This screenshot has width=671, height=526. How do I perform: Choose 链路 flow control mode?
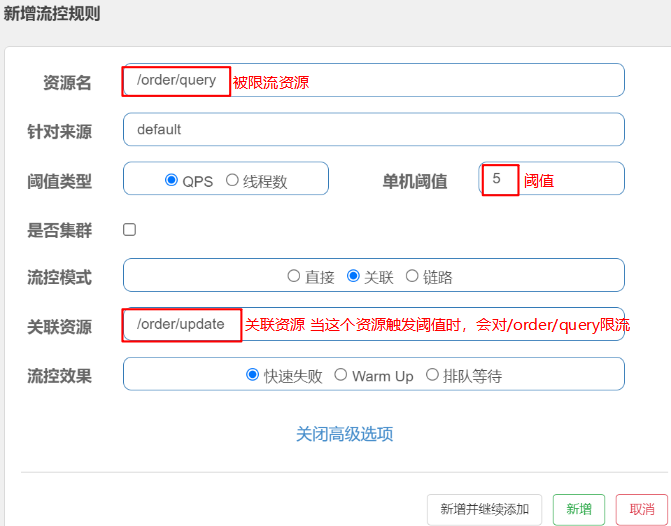[412, 276]
